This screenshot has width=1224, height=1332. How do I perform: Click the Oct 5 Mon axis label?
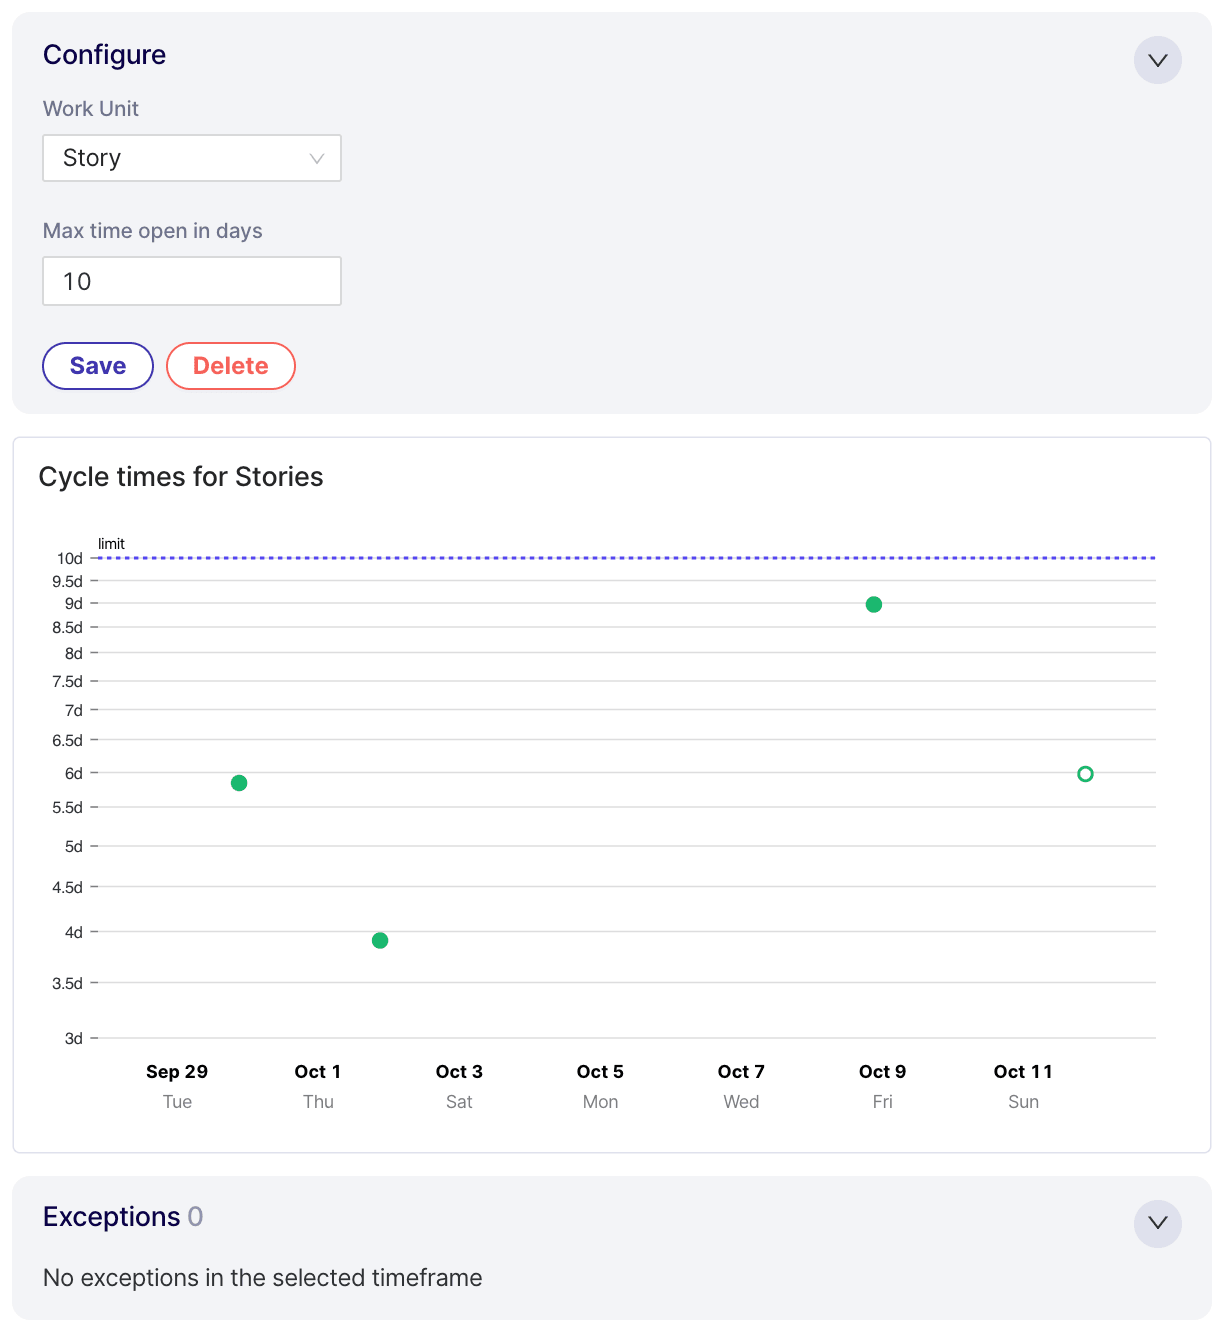(600, 1085)
